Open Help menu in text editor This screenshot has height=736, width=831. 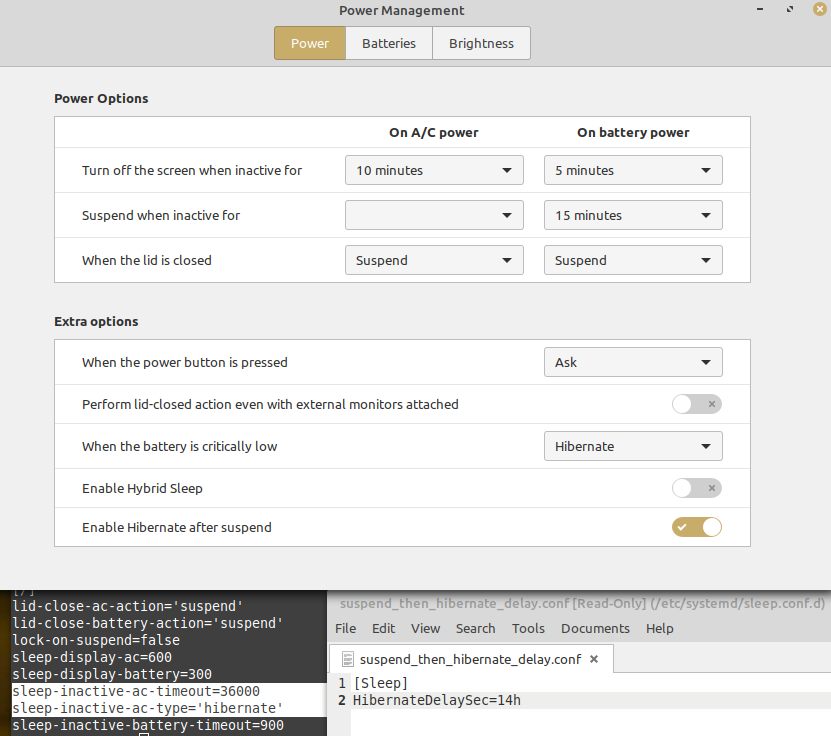(659, 628)
